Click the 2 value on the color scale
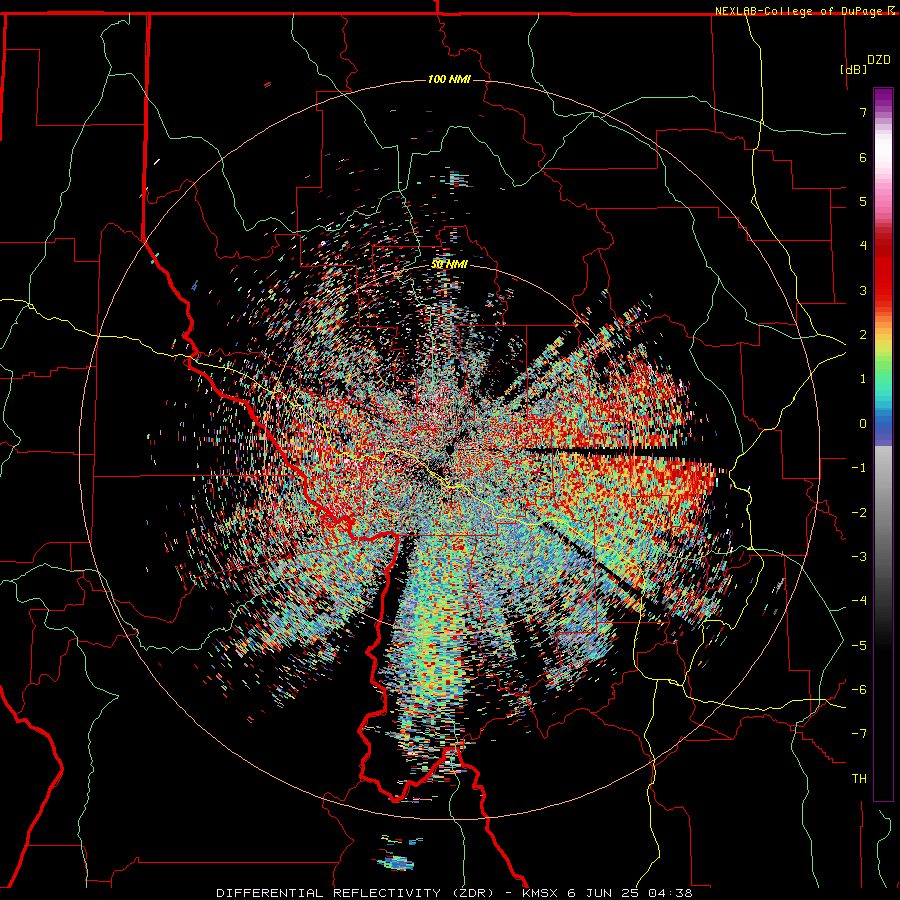The image size is (900, 900). pos(863,335)
